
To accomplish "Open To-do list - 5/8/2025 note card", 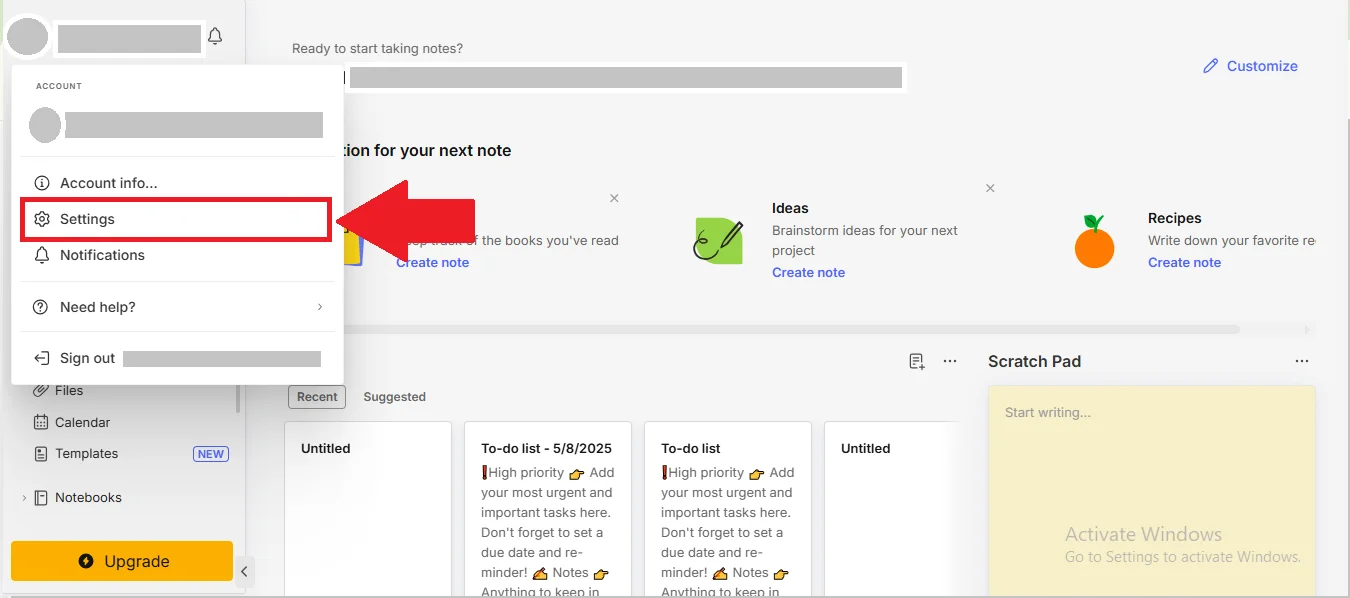I will 548,509.
